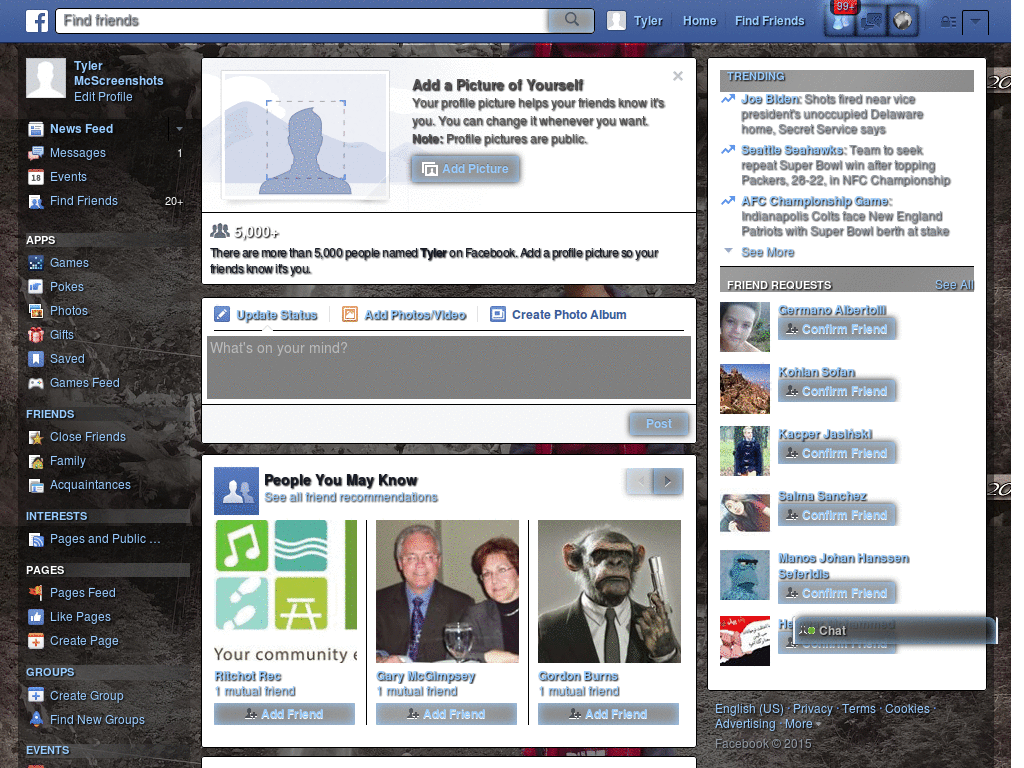
Task: Add Gordon Burns as a friend
Action: click(x=608, y=714)
